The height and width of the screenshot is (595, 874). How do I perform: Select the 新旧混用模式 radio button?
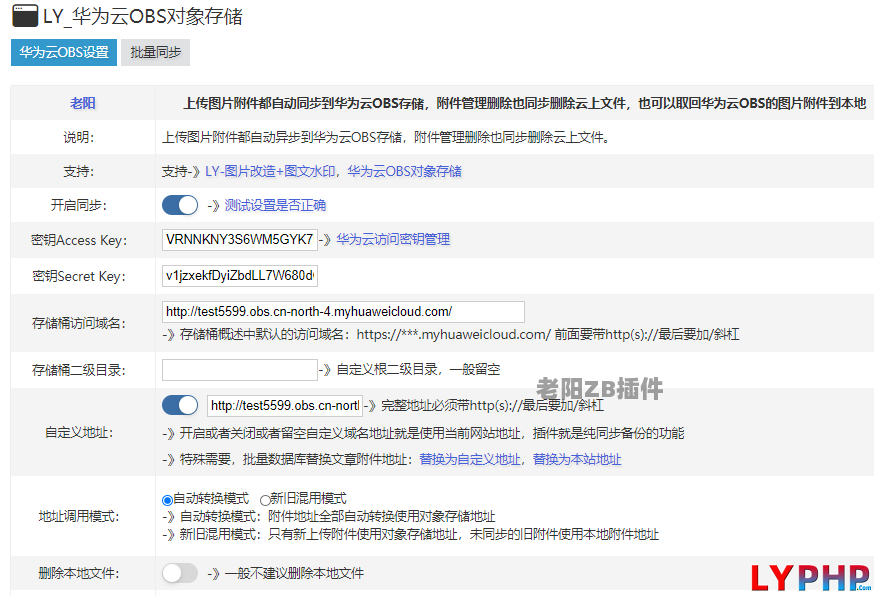(x=265, y=500)
